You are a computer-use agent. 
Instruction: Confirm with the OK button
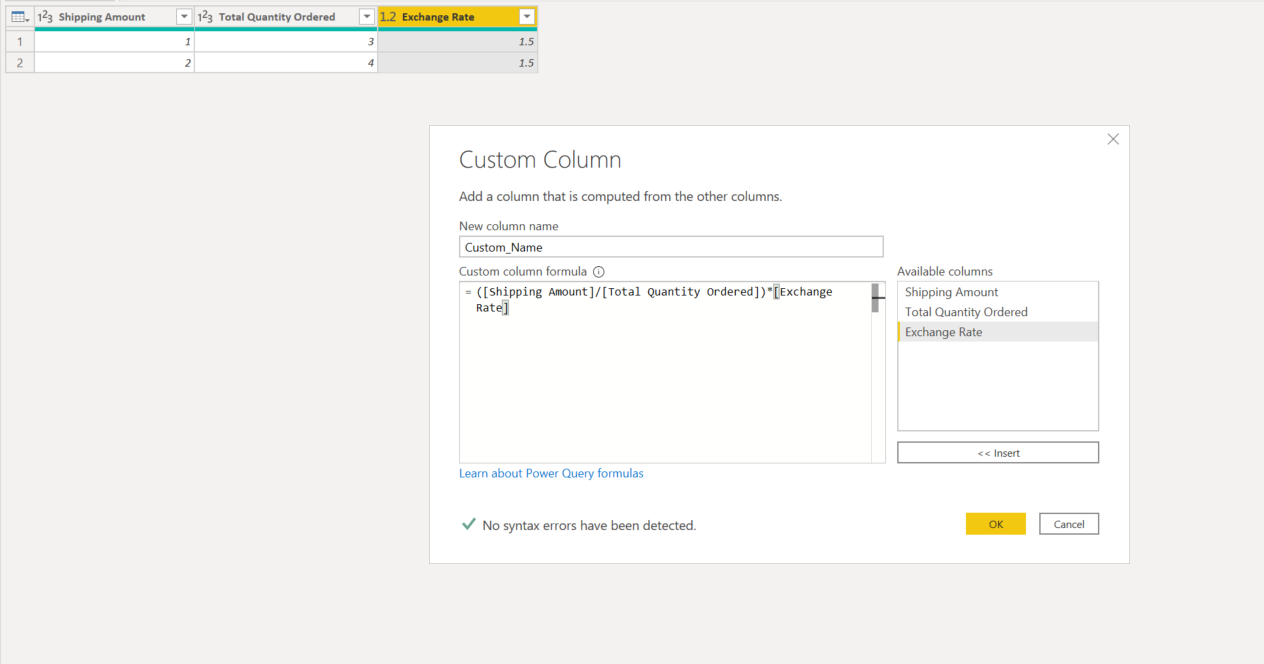[996, 524]
